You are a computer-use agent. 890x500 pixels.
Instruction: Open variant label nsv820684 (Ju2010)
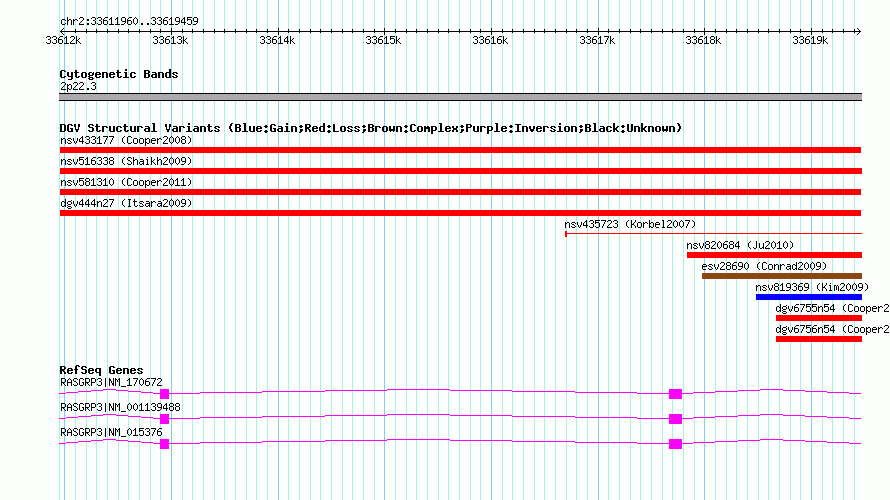pyautogui.click(x=740, y=245)
